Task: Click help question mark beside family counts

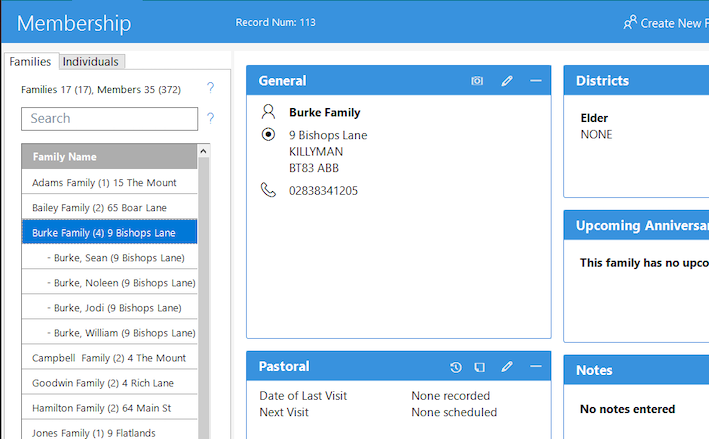Action: pyautogui.click(x=210, y=88)
